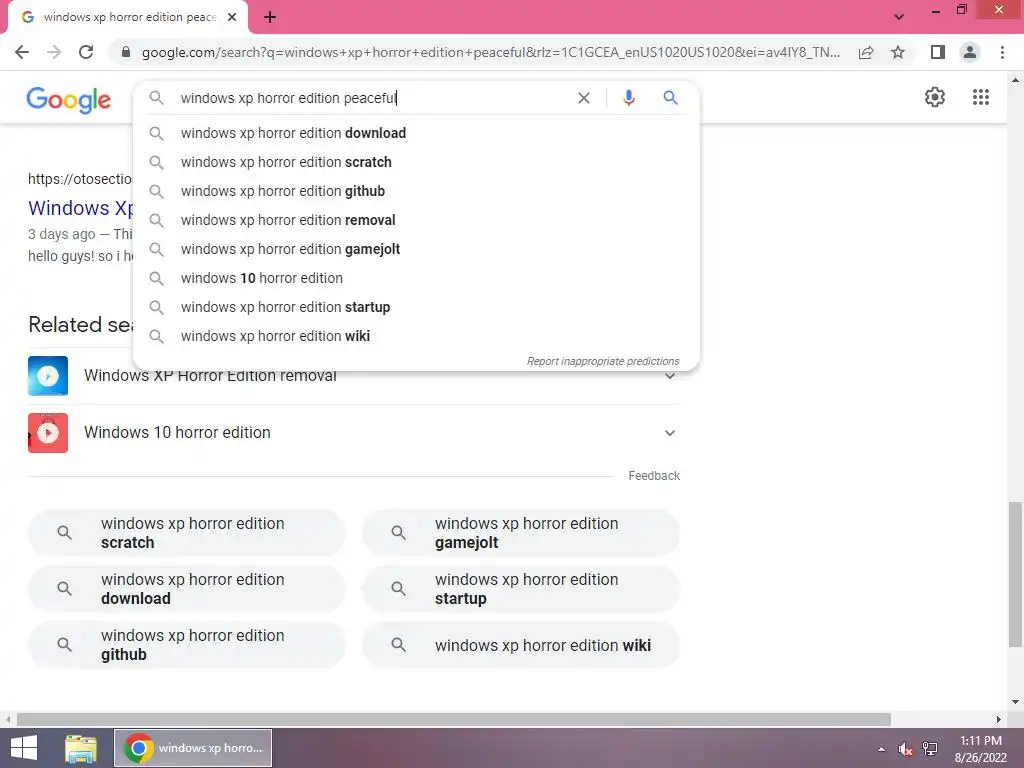
Task: Select suggestion ending in download
Action: tap(416, 133)
